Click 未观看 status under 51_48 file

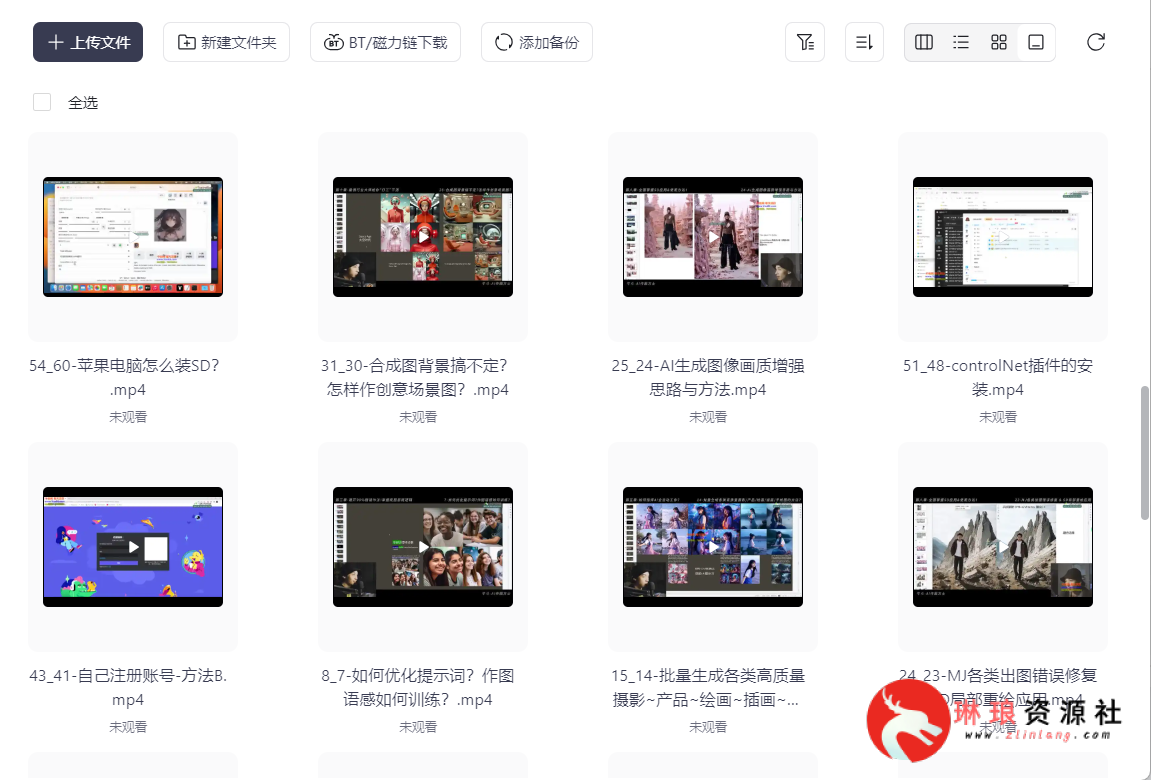(998, 417)
